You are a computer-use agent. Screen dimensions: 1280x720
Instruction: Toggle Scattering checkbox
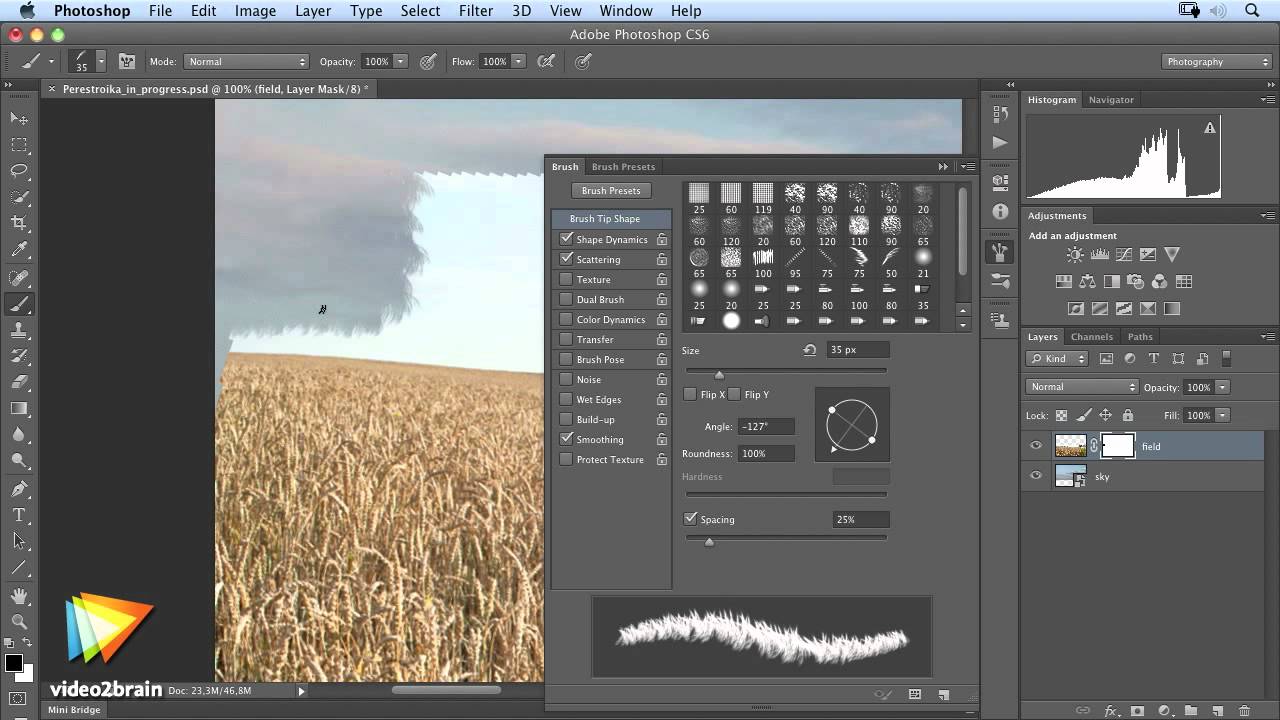pyautogui.click(x=567, y=259)
